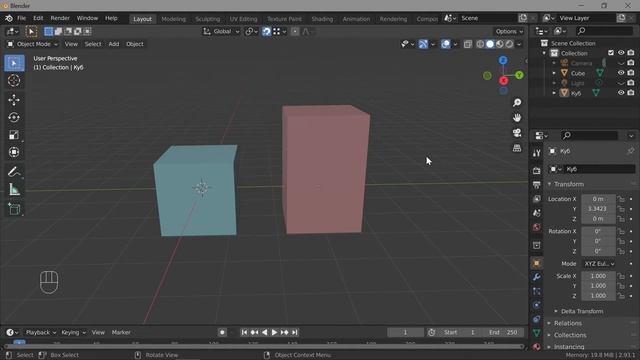Open the Modifier wrench properties tab
The width and height of the screenshot is (640, 360).
(x=536, y=277)
